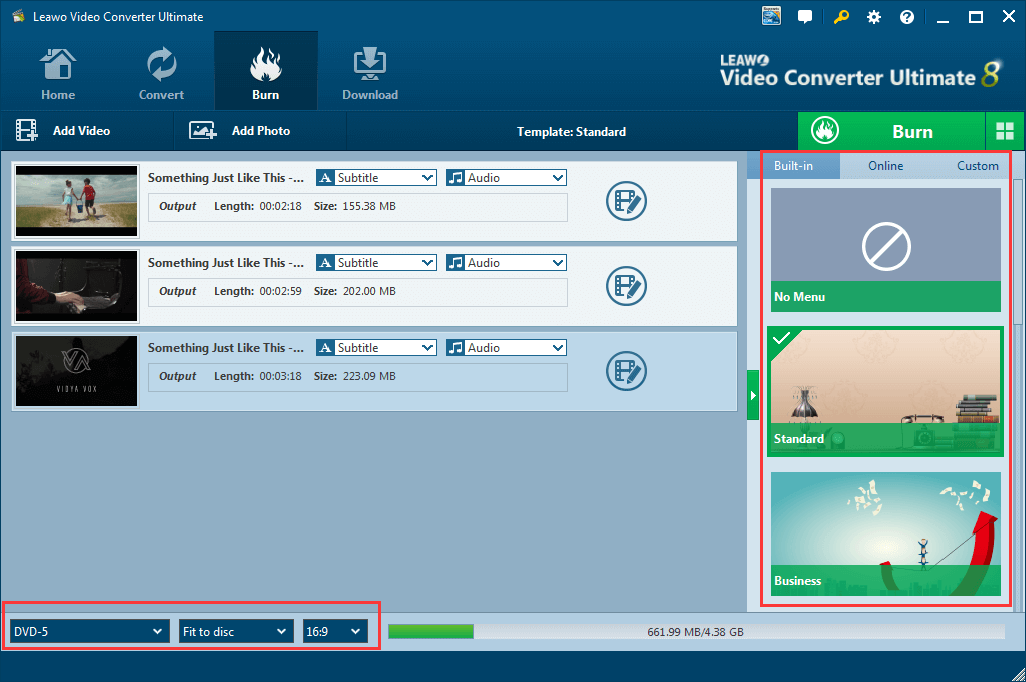Click the support icon in title bar
The image size is (1026, 682).
[x=771, y=16]
